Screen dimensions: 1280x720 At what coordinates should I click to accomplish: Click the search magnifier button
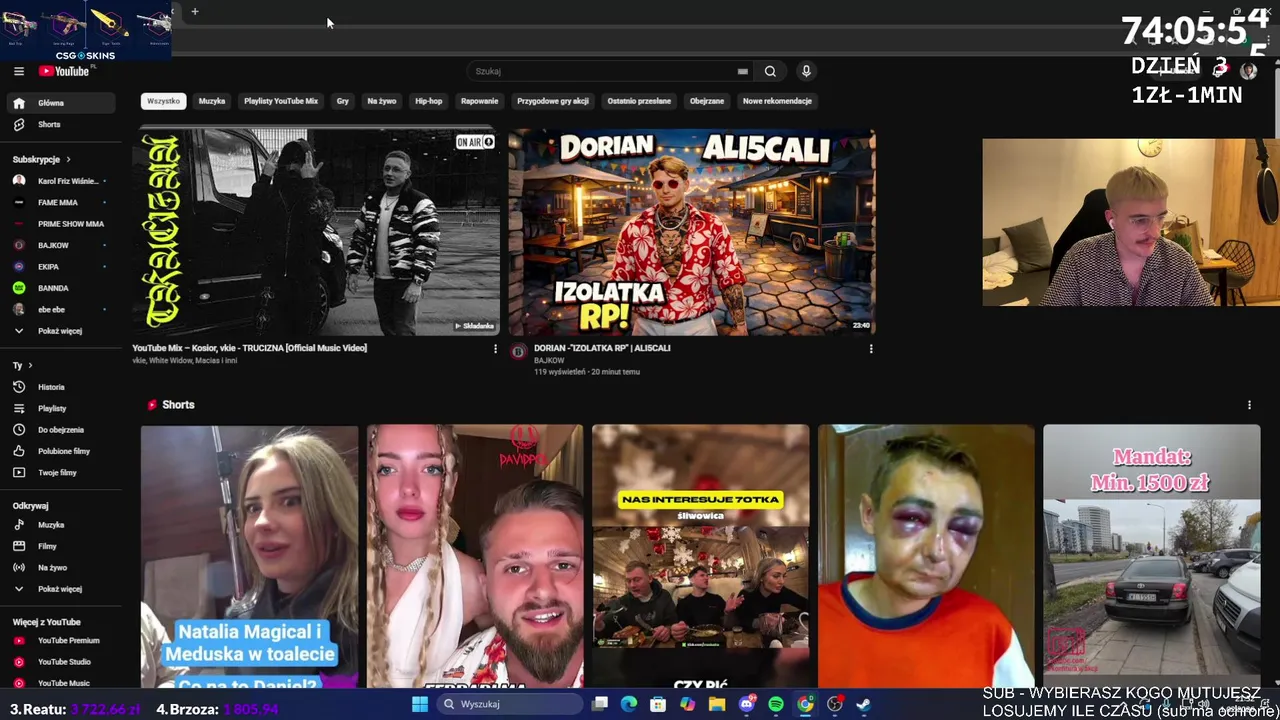(770, 71)
